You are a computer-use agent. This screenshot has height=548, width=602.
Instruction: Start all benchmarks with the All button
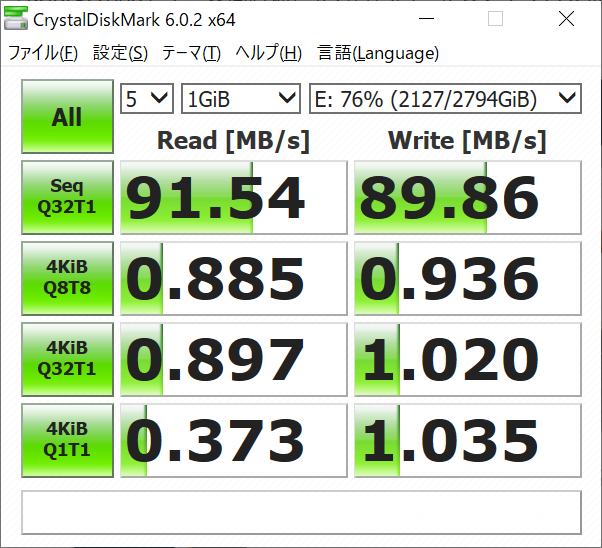67,116
